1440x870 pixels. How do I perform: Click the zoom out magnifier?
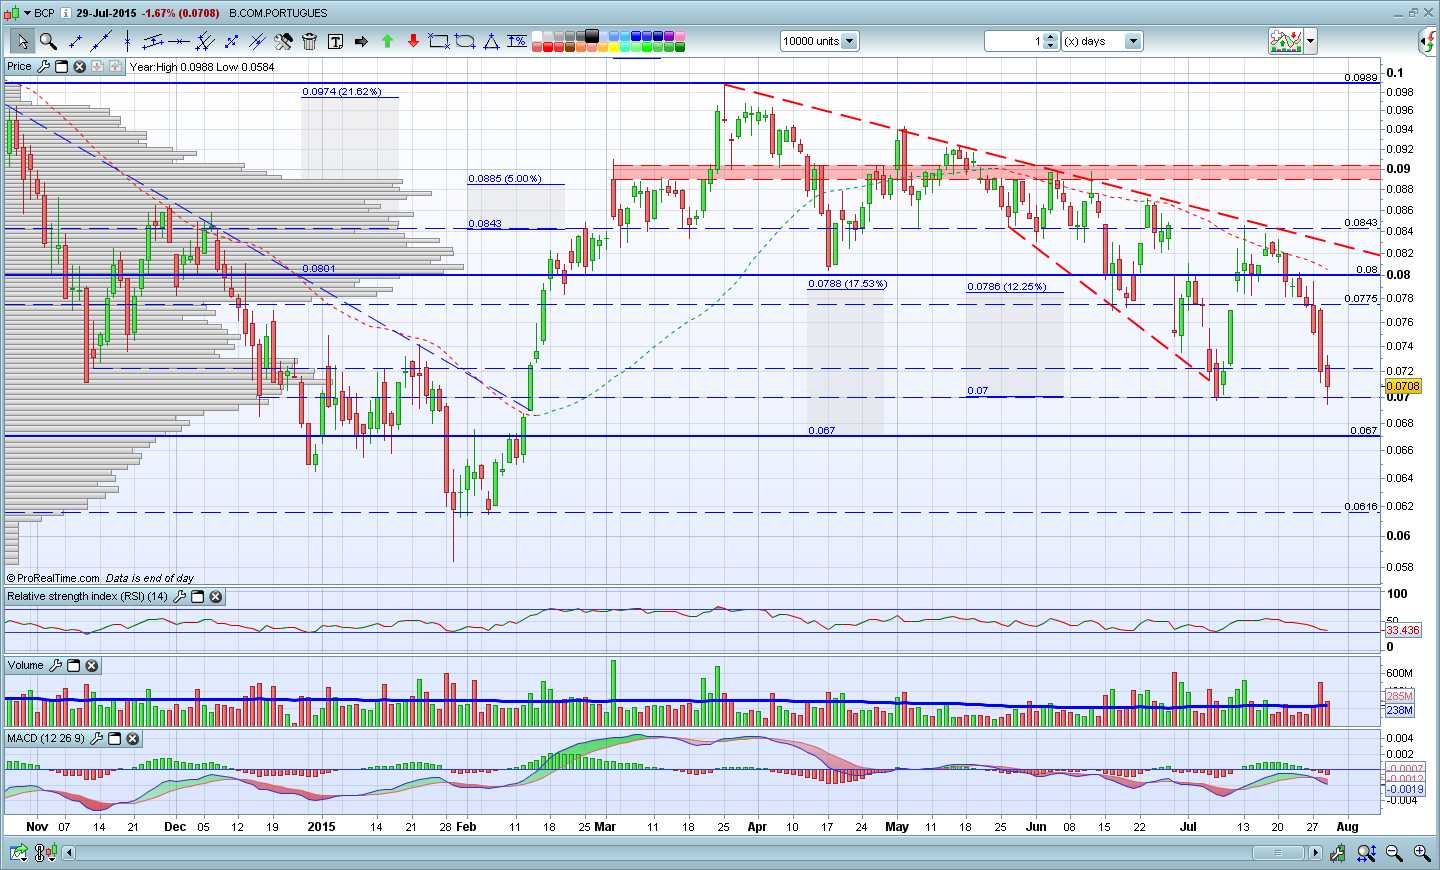(1394, 853)
